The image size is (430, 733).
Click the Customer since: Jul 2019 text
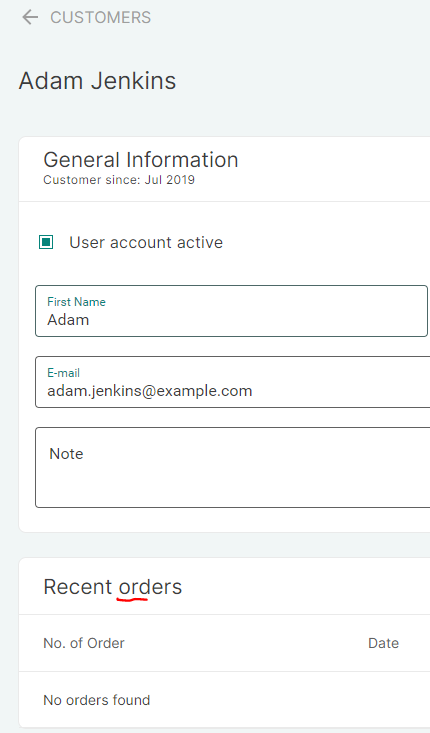coord(119,180)
